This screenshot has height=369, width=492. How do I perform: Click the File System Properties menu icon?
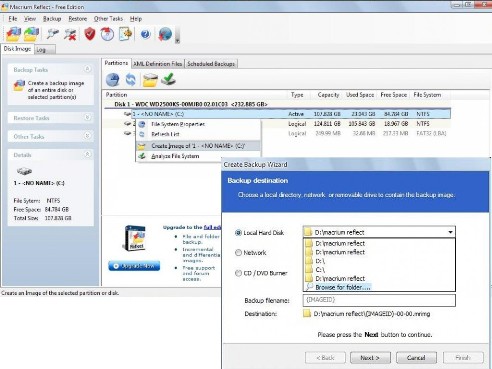pyautogui.click(x=142, y=124)
